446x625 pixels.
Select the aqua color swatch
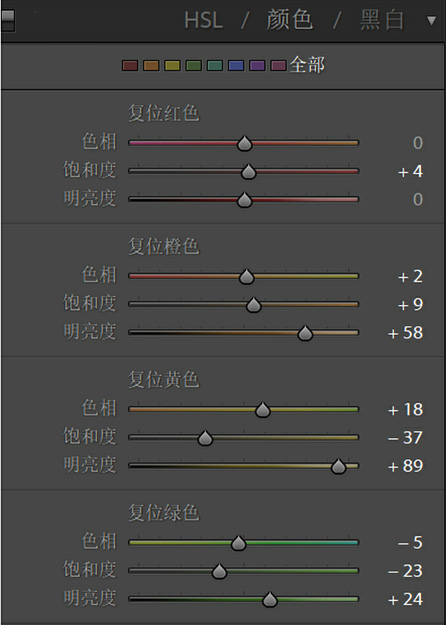pos(215,65)
